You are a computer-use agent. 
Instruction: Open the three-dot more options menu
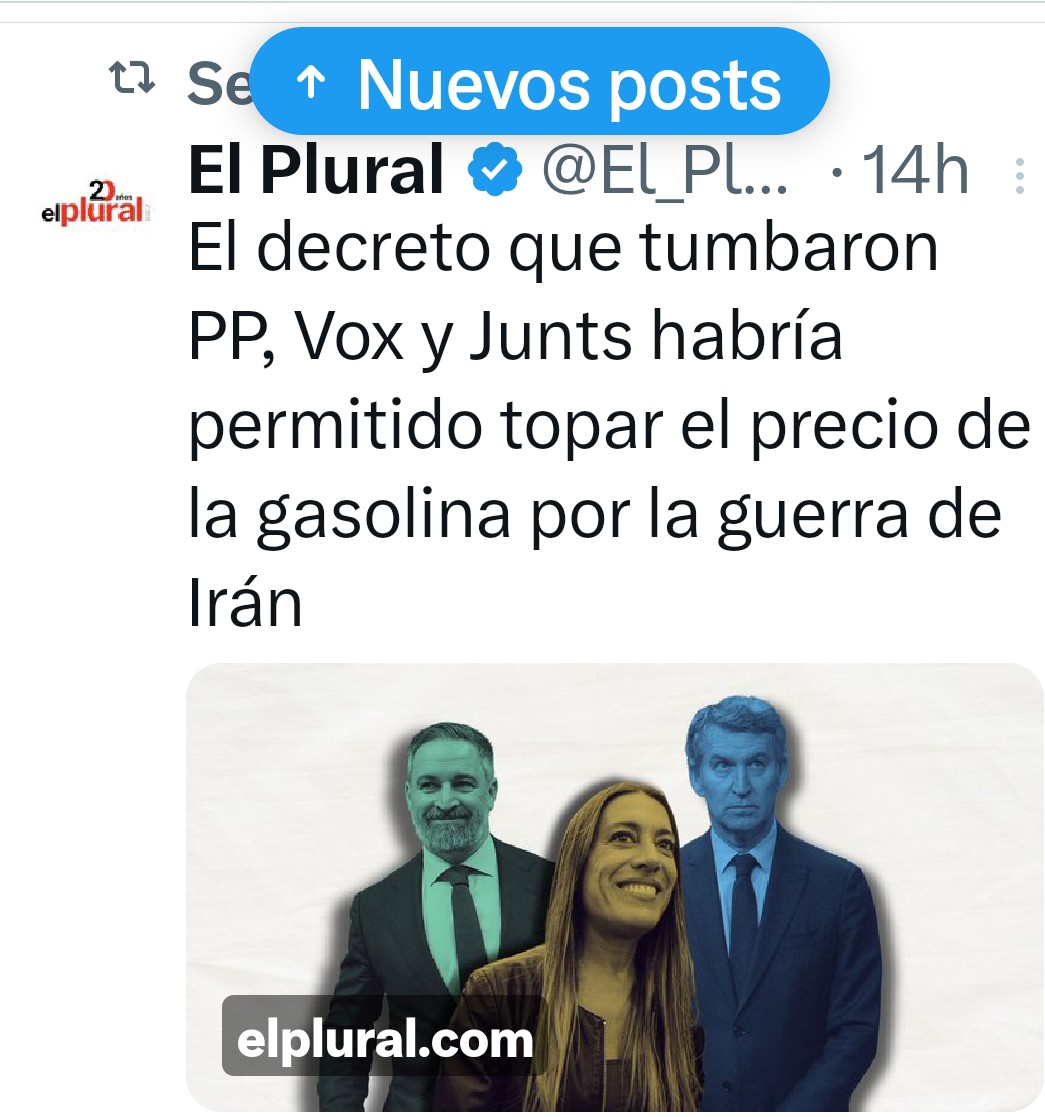click(1020, 175)
